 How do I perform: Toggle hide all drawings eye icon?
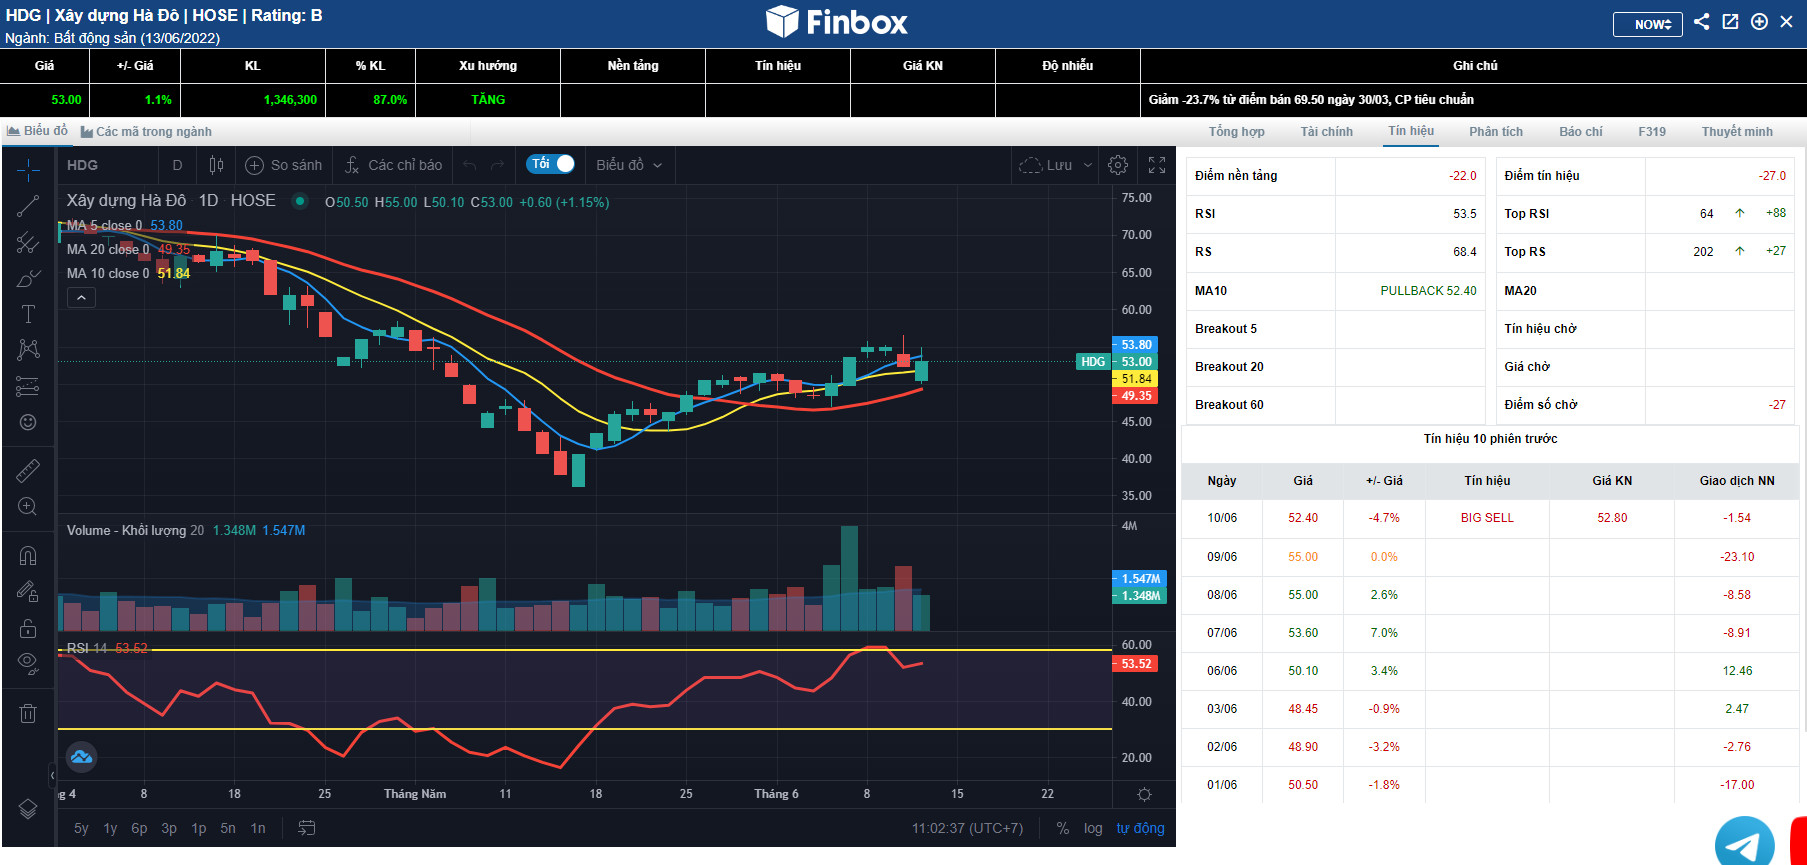click(28, 662)
